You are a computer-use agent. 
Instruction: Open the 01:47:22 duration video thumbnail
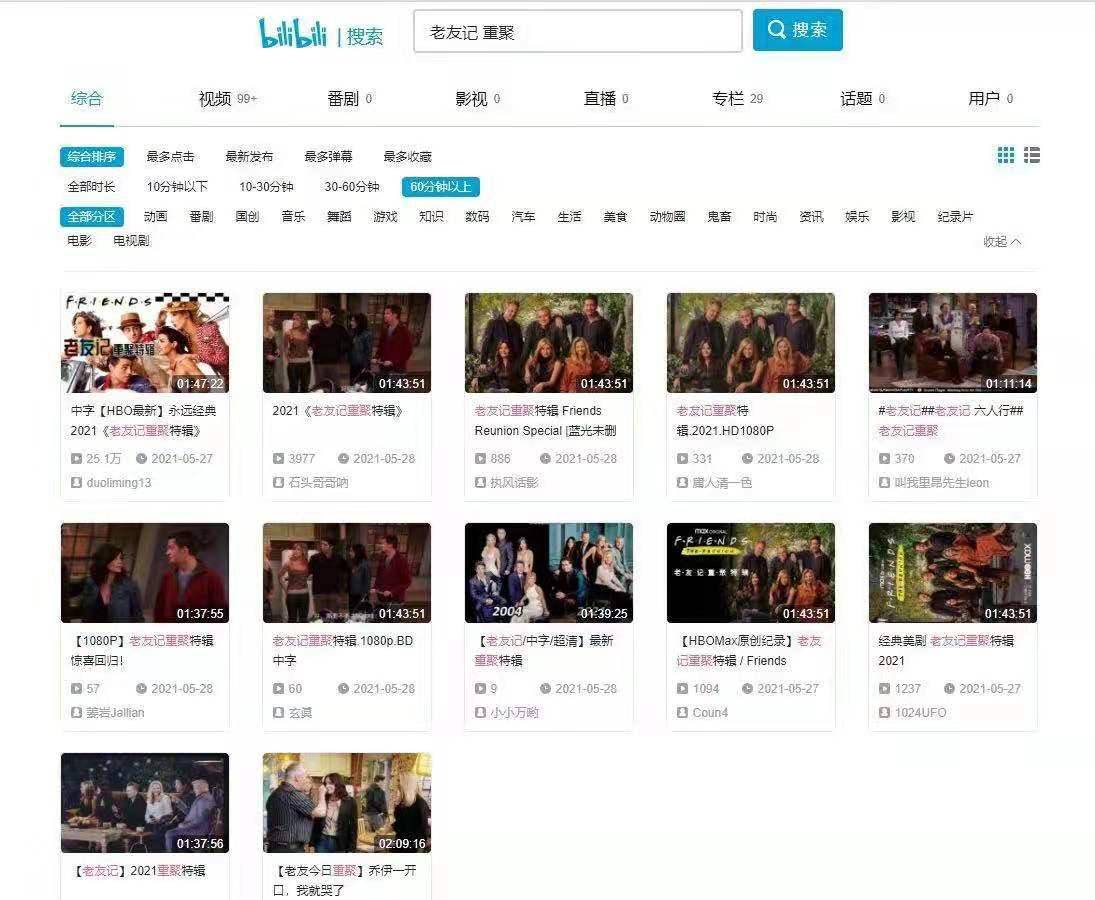pyautogui.click(x=145, y=343)
